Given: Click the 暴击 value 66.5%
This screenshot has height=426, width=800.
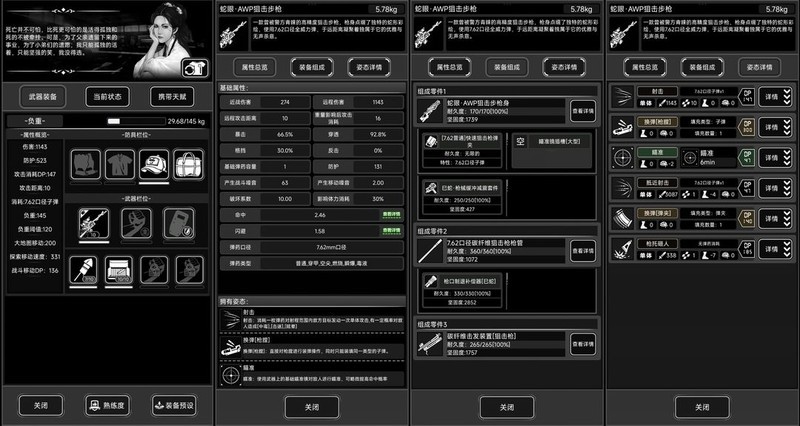Looking at the screenshot, I should tap(285, 135).
